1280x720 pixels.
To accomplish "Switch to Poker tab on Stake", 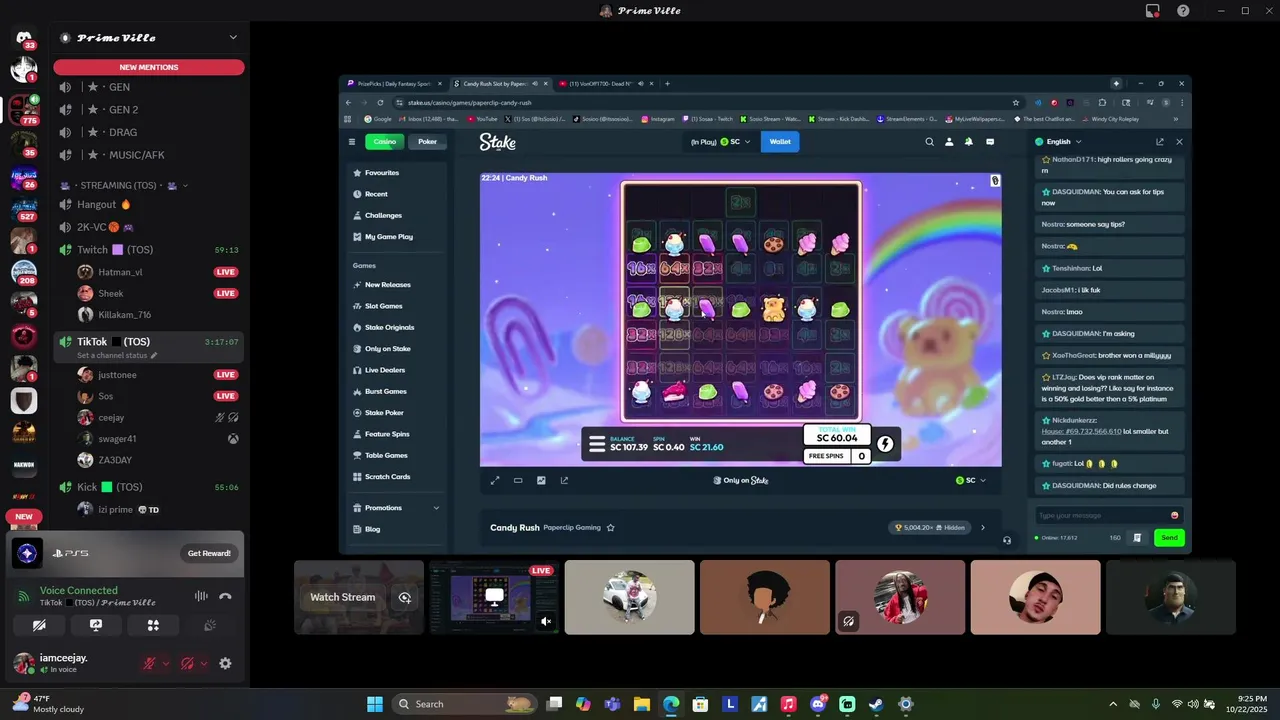I will click(x=427, y=142).
